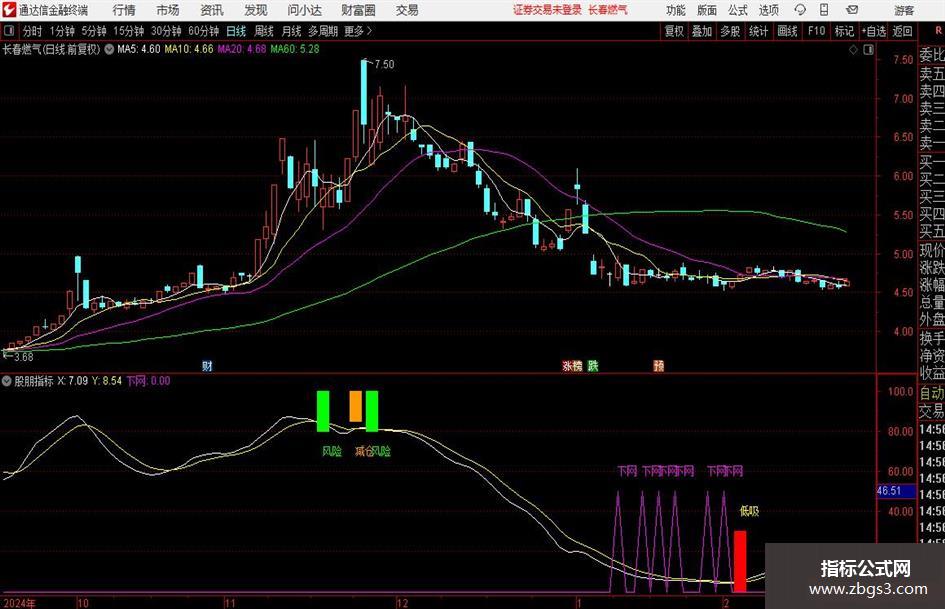Click the red 低吸 signal bar
Screen dimensions: 945x609
click(739, 561)
